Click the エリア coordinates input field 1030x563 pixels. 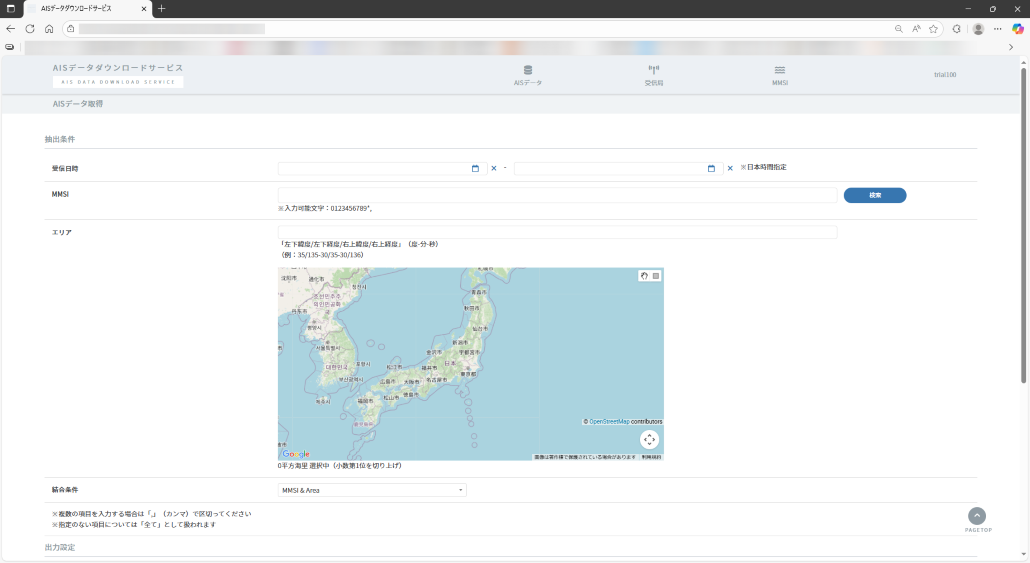click(557, 232)
